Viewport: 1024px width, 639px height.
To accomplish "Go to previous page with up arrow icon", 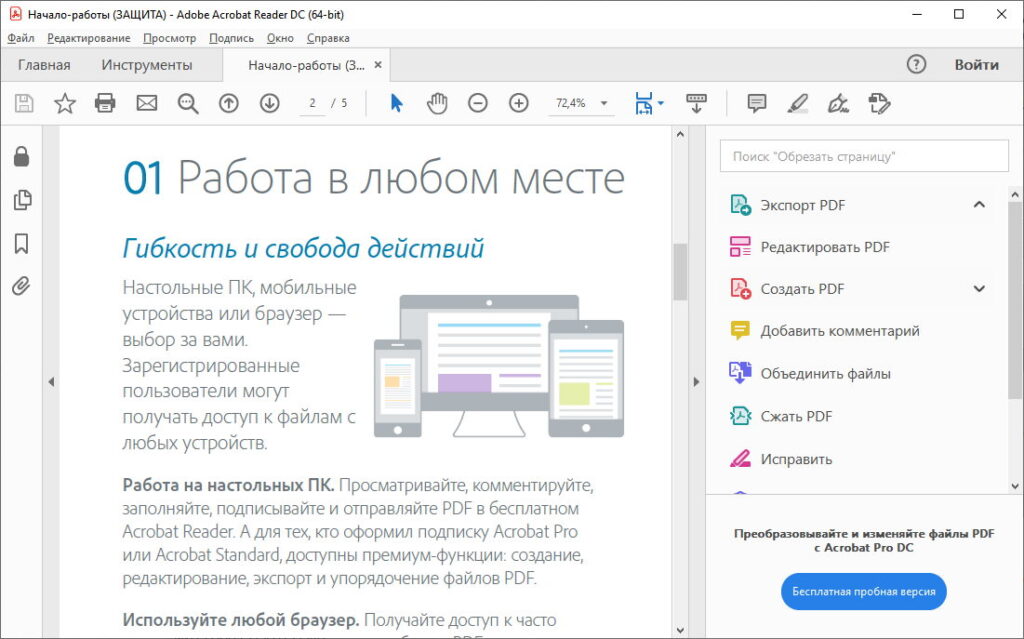I will 229,103.
